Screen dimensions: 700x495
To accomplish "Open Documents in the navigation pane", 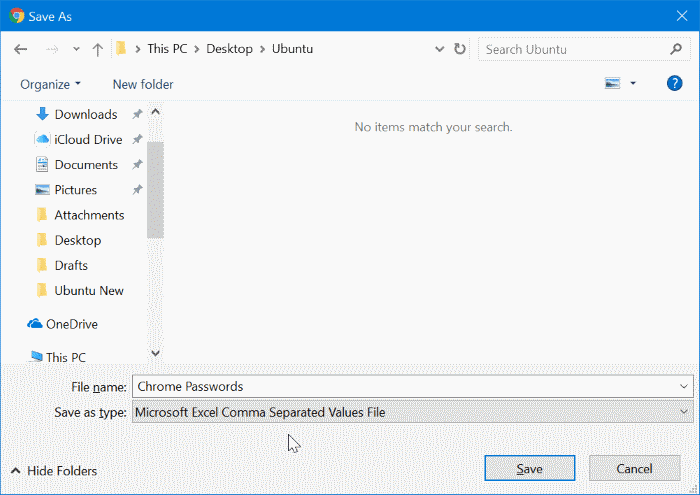I will [86, 165].
